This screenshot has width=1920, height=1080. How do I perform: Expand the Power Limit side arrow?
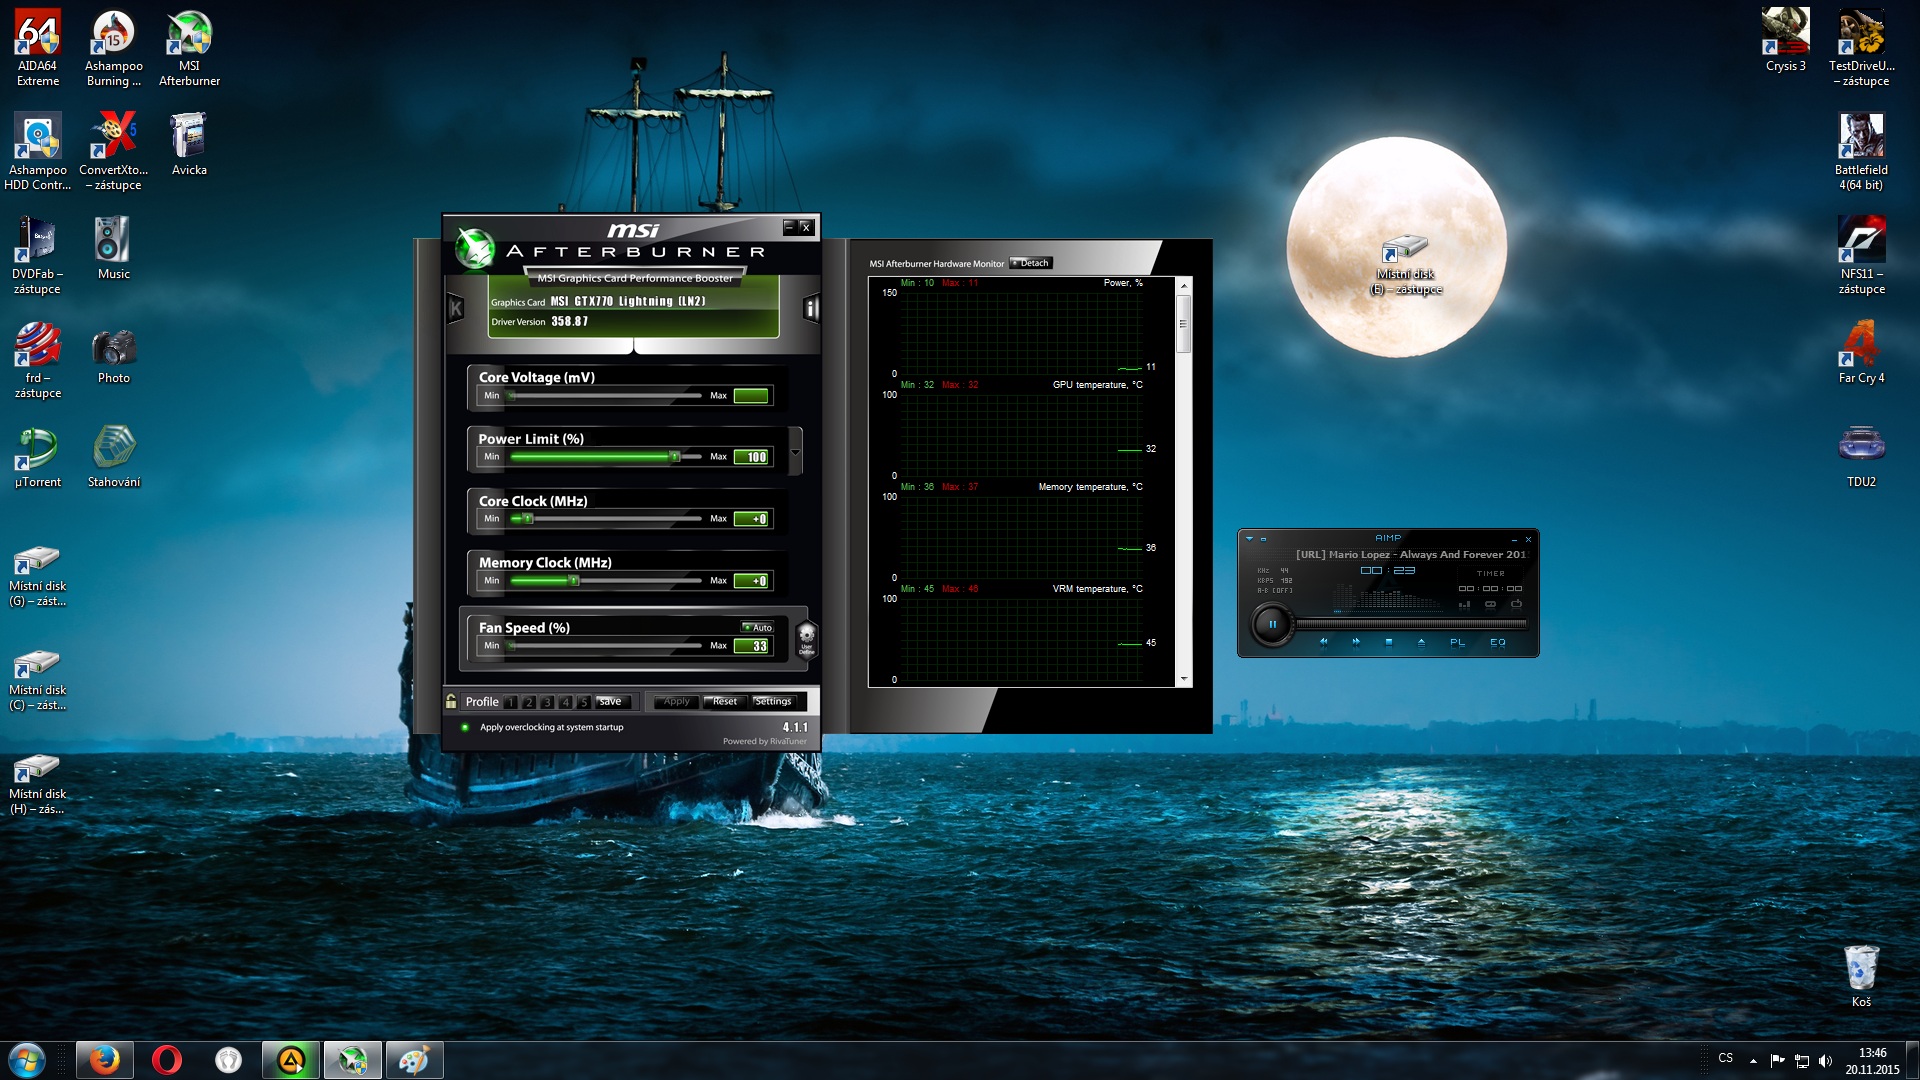tap(796, 452)
